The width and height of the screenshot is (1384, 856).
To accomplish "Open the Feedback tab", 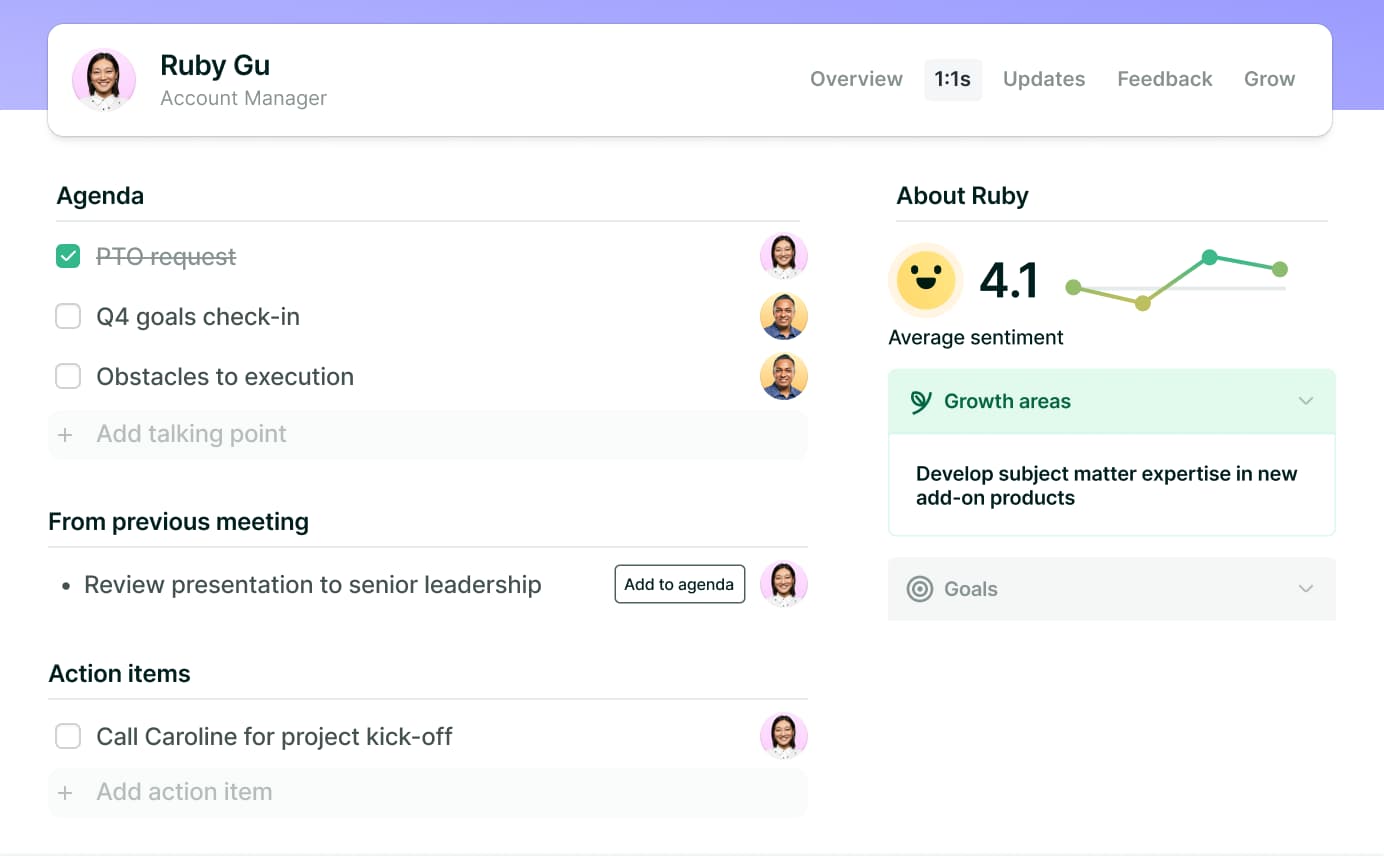I will (x=1164, y=80).
